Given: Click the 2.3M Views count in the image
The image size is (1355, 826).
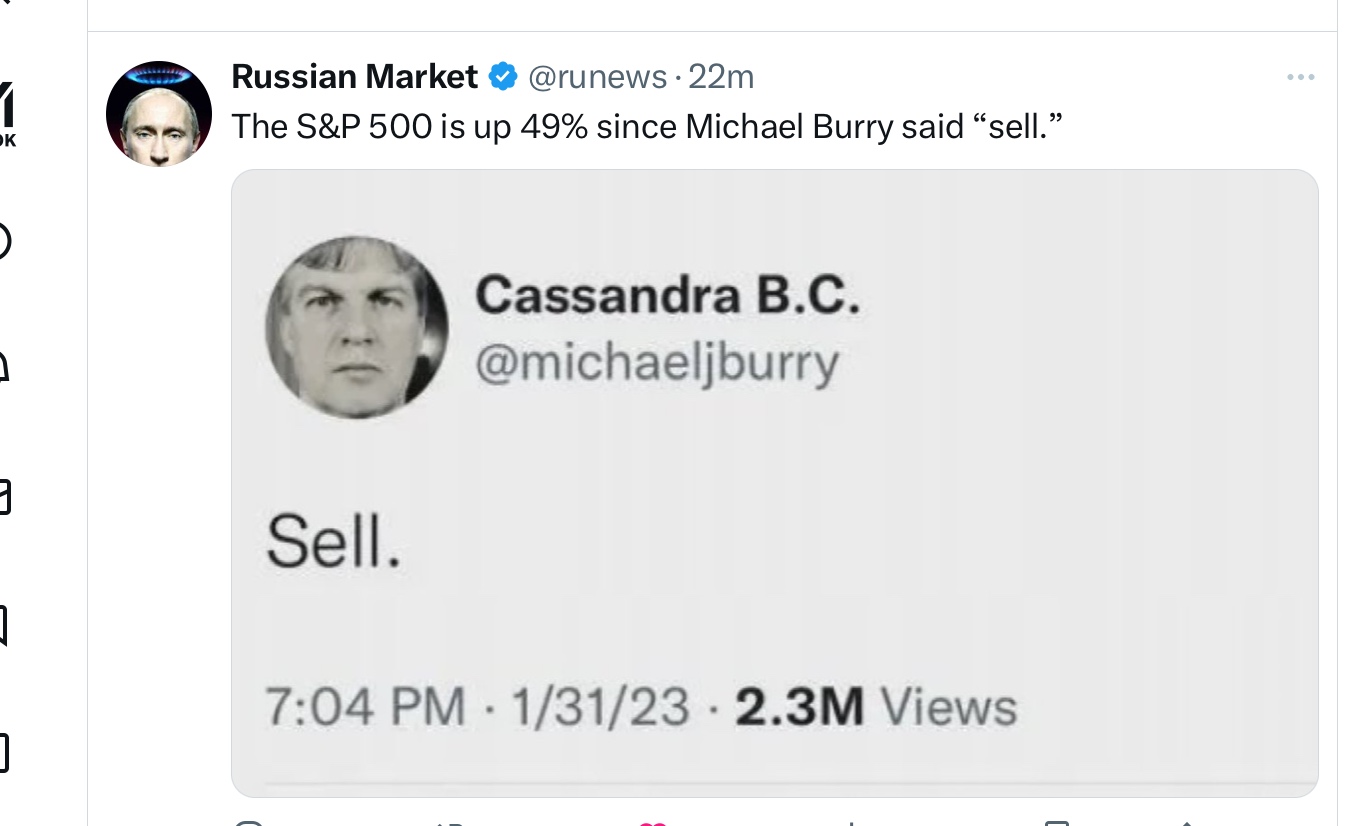Looking at the screenshot, I should tap(875, 708).
